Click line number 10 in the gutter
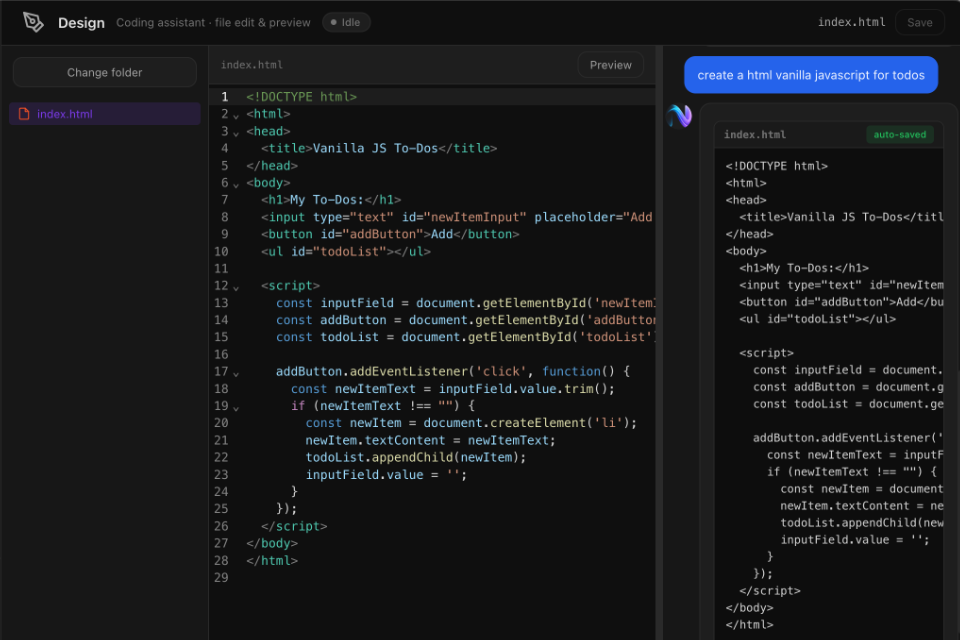Image resolution: width=960 pixels, height=640 pixels. (x=221, y=251)
